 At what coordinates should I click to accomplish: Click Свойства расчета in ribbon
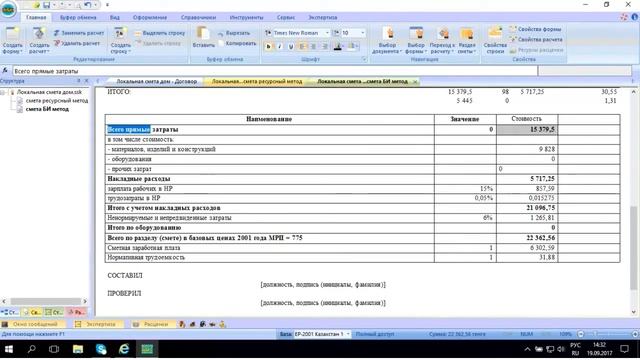click(x=536, y=40)
